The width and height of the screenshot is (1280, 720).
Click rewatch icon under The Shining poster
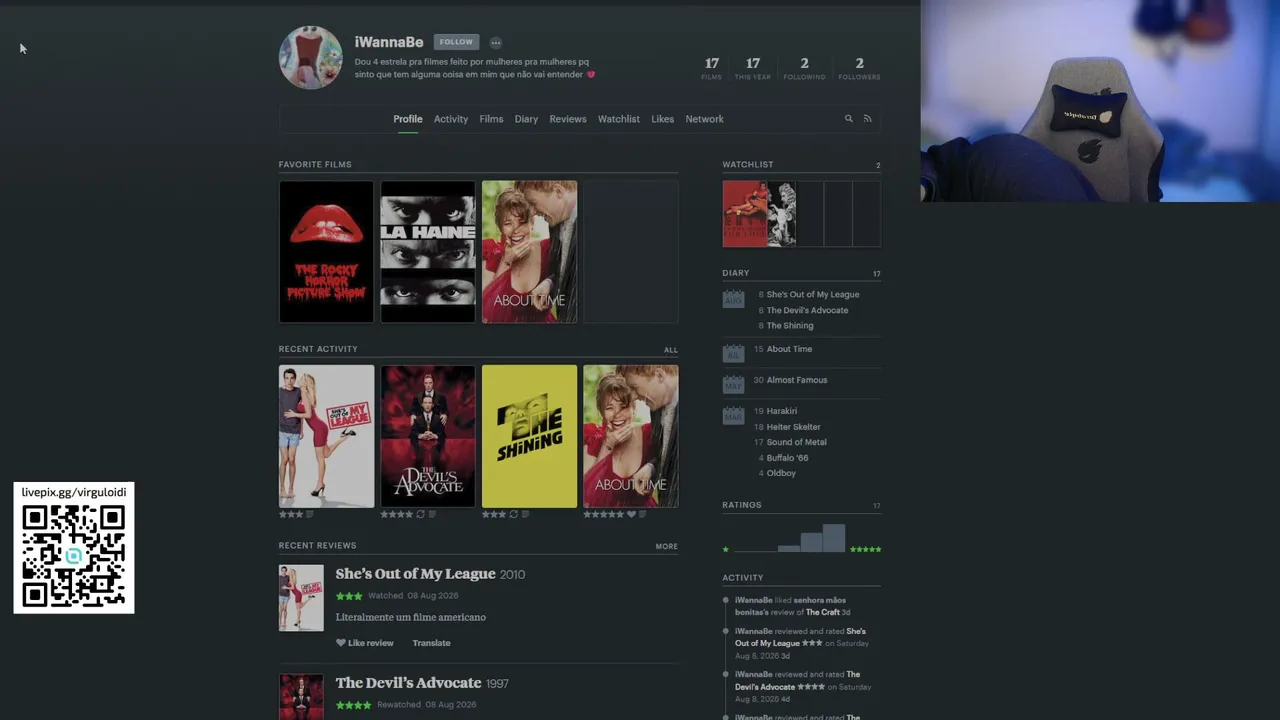[513, 515]
